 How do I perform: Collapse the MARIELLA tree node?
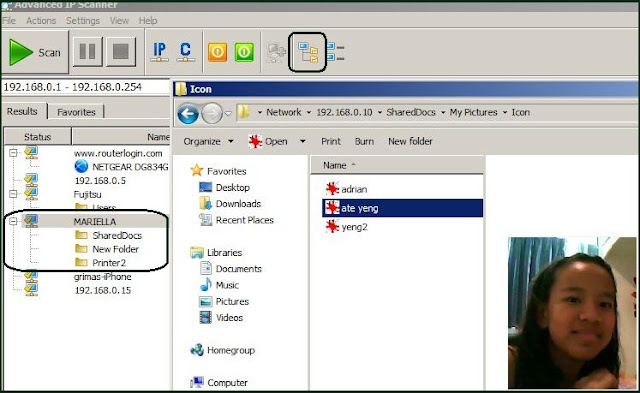coord(13,221)
